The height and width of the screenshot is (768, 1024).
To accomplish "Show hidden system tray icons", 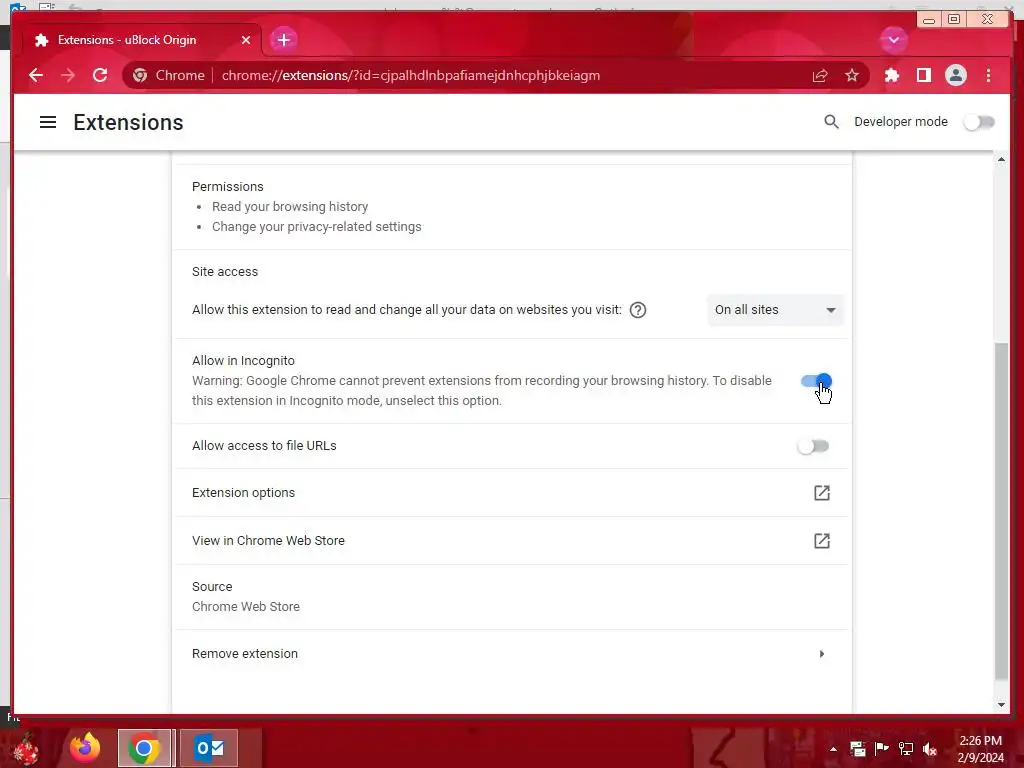I will click(x=833, y=749).
